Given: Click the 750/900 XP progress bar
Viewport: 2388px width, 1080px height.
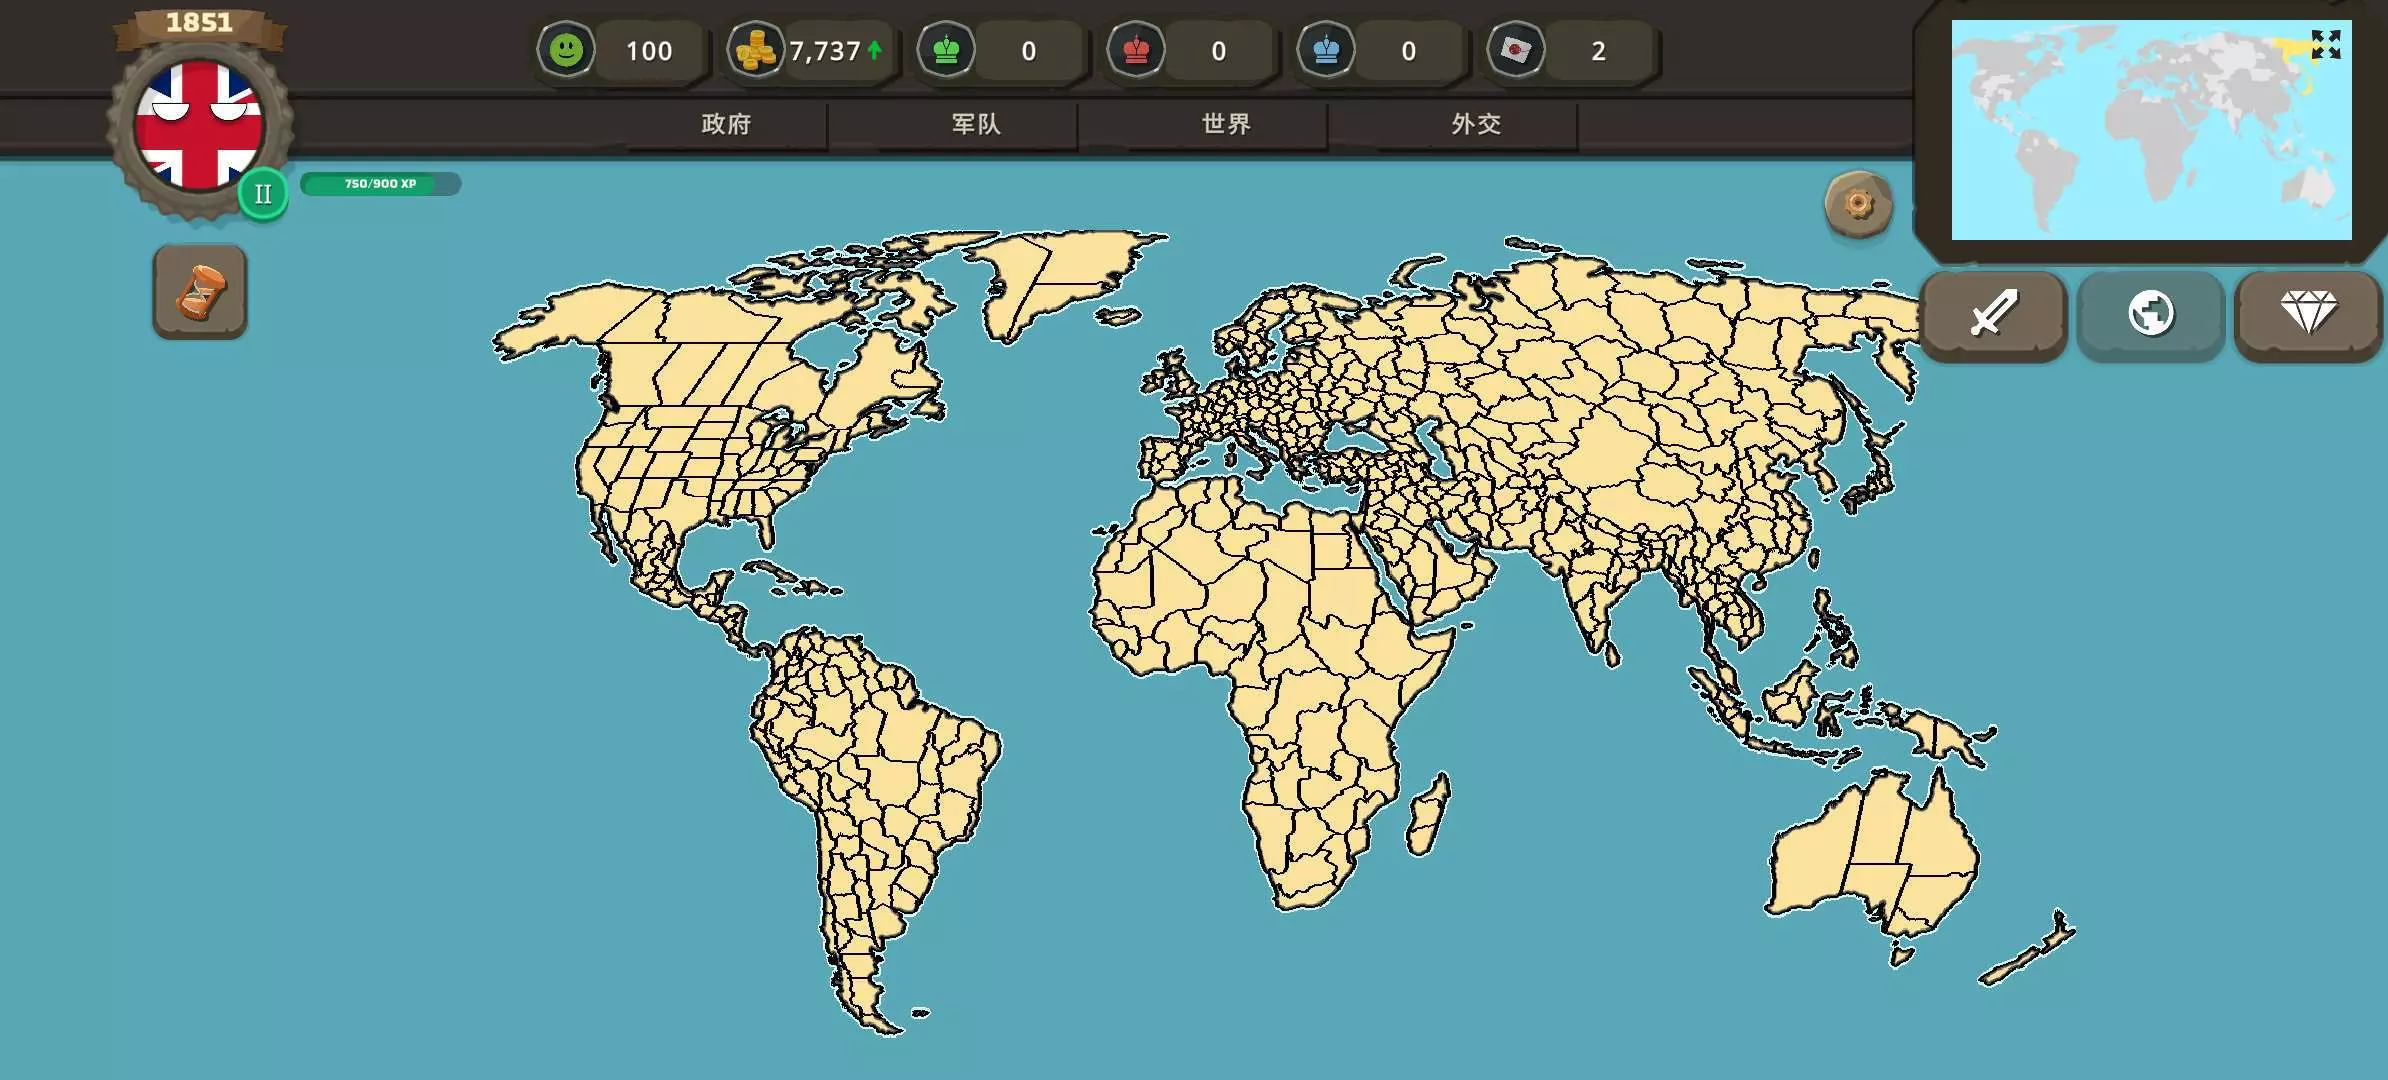Looking at the screenshot, I should (380, 184).
